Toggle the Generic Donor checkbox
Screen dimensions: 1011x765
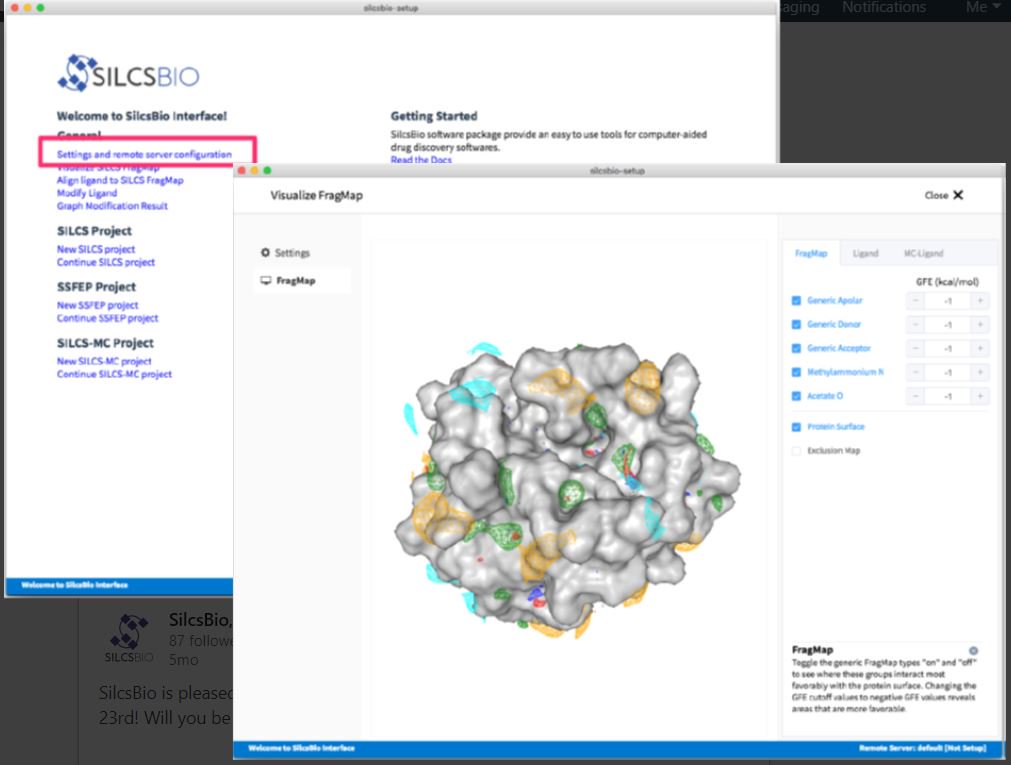pos(796,324)
